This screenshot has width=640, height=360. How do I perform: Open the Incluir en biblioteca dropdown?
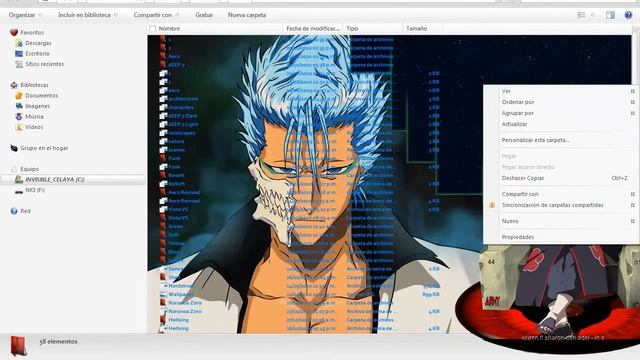(88, 15)
